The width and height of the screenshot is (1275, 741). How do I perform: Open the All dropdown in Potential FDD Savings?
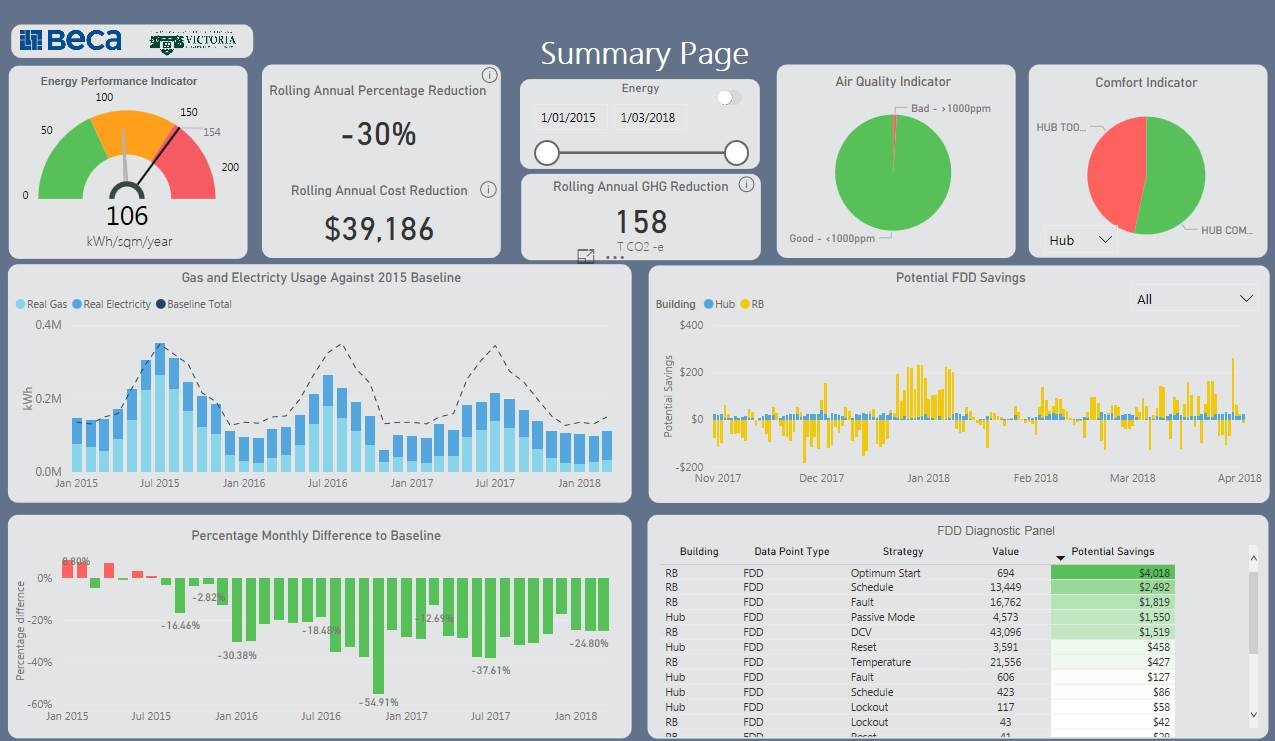tap(1194, 299)
